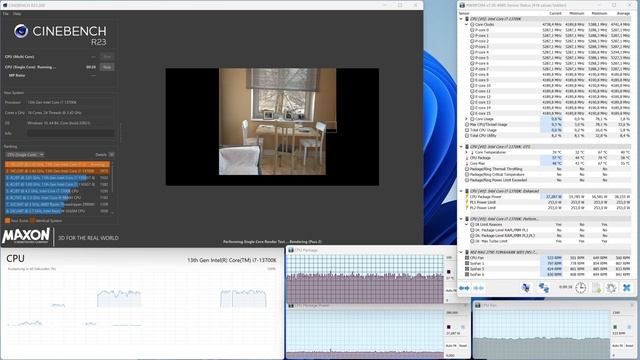
Task: Click color swatch in CPU Fan graph
Action: click(615, 327)
